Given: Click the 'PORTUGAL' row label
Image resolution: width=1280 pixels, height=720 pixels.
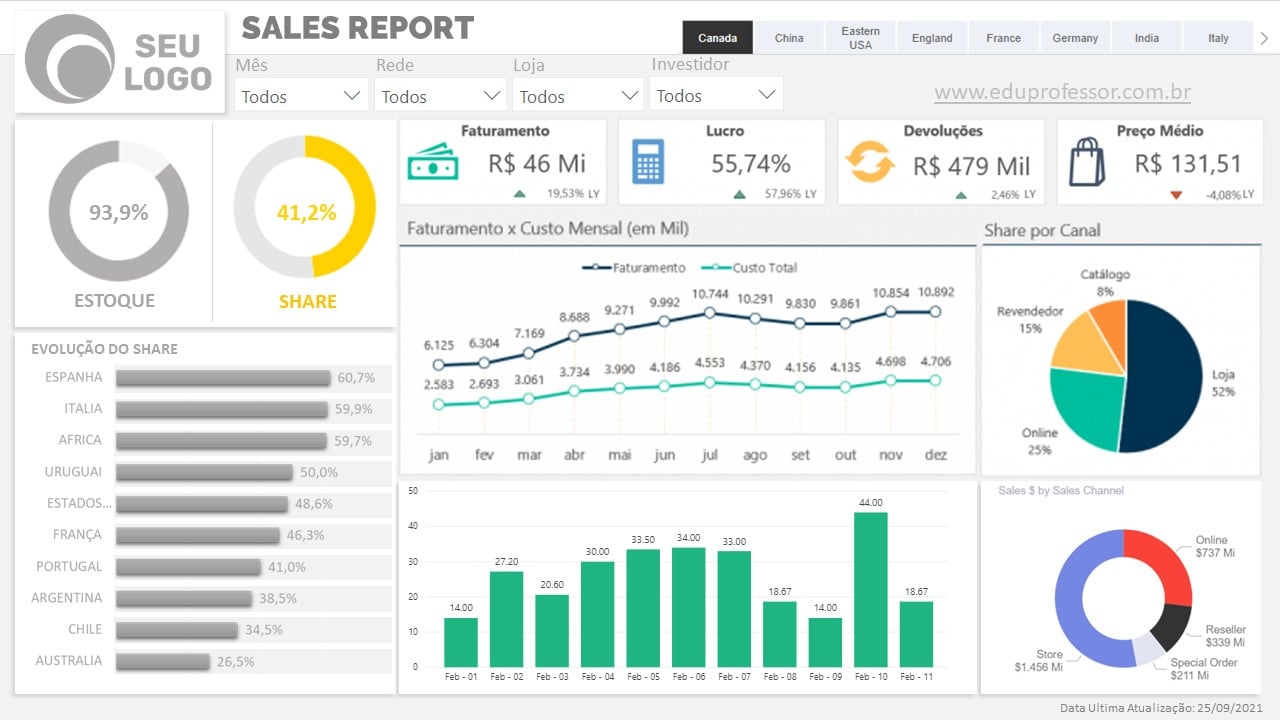Looking at the screenshot, I should click(x=69, y=566).
